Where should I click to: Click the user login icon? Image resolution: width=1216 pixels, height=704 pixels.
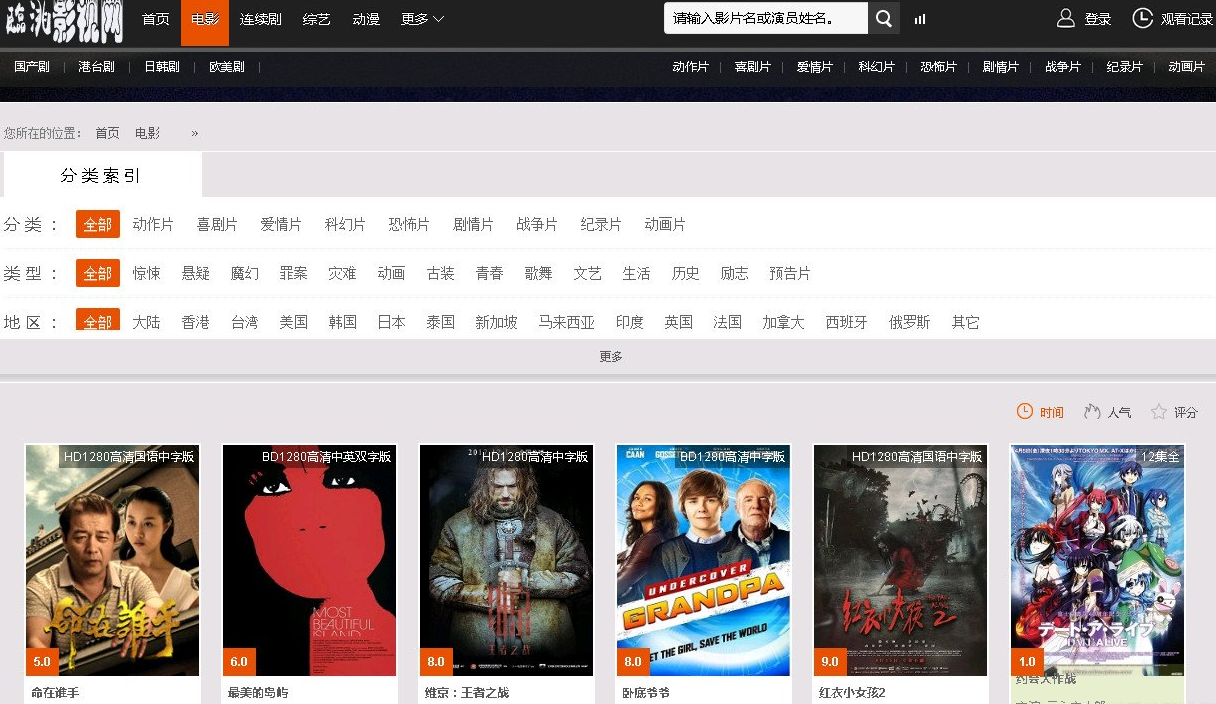(x=1066, y=18)
